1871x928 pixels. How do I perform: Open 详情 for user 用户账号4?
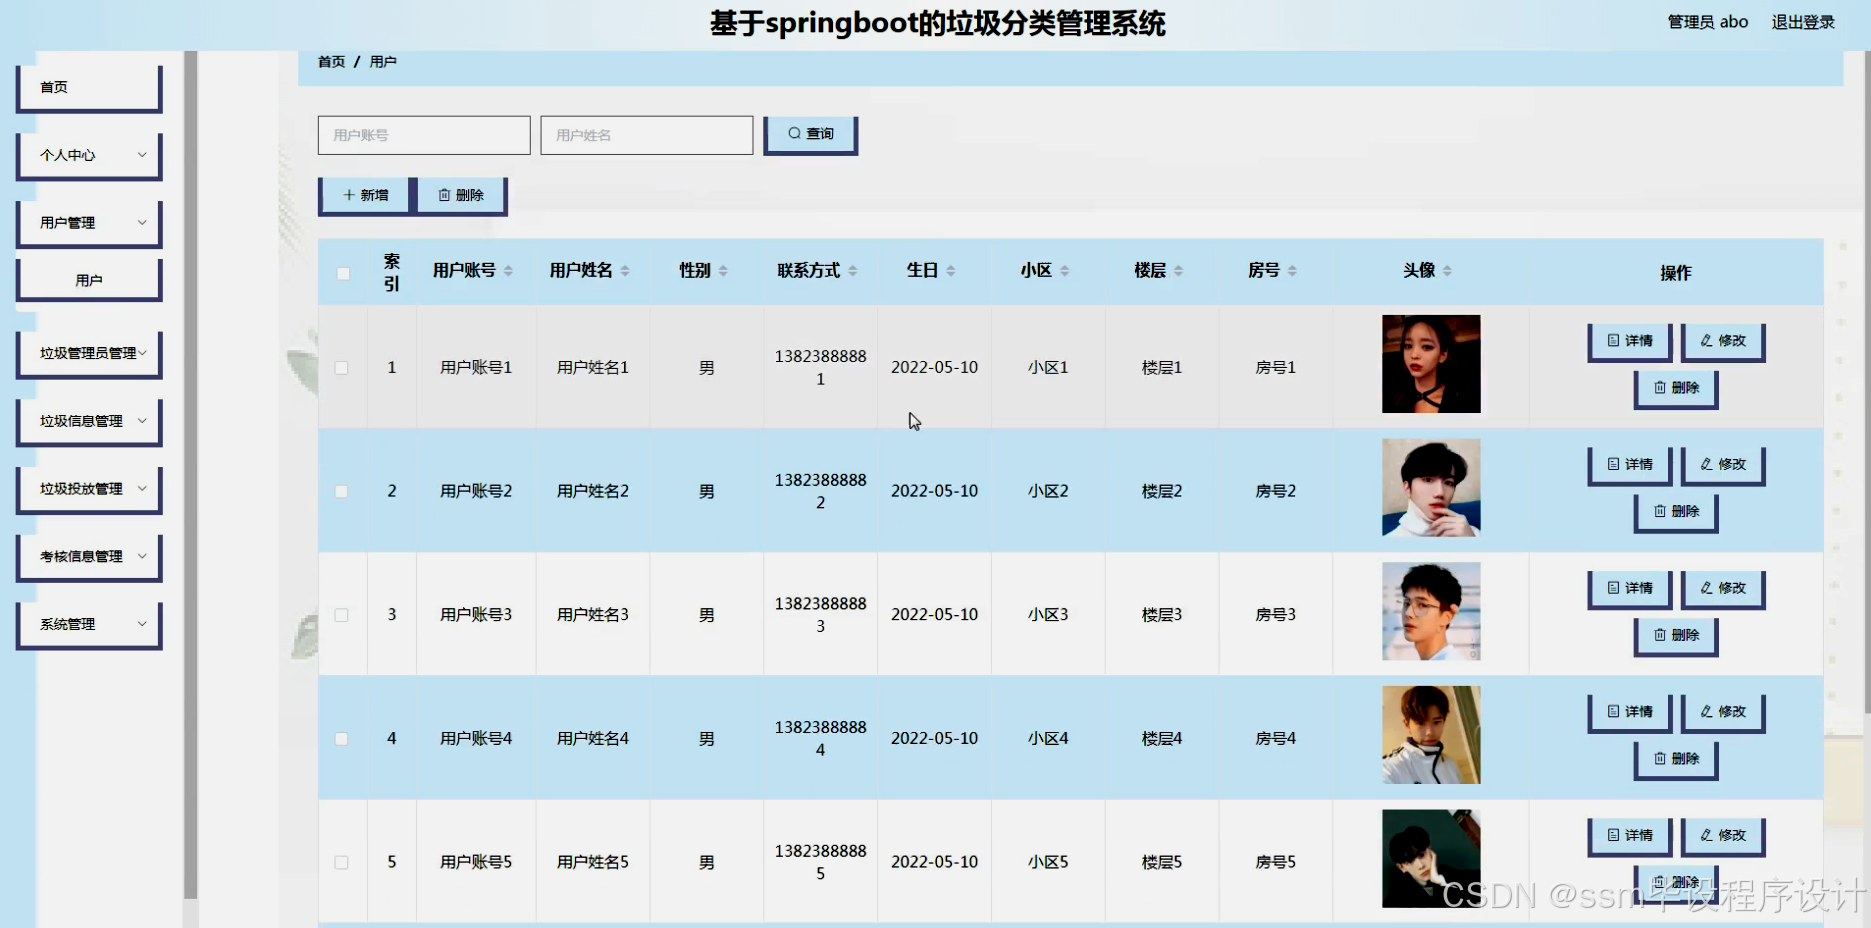(x=1629, y=711)
